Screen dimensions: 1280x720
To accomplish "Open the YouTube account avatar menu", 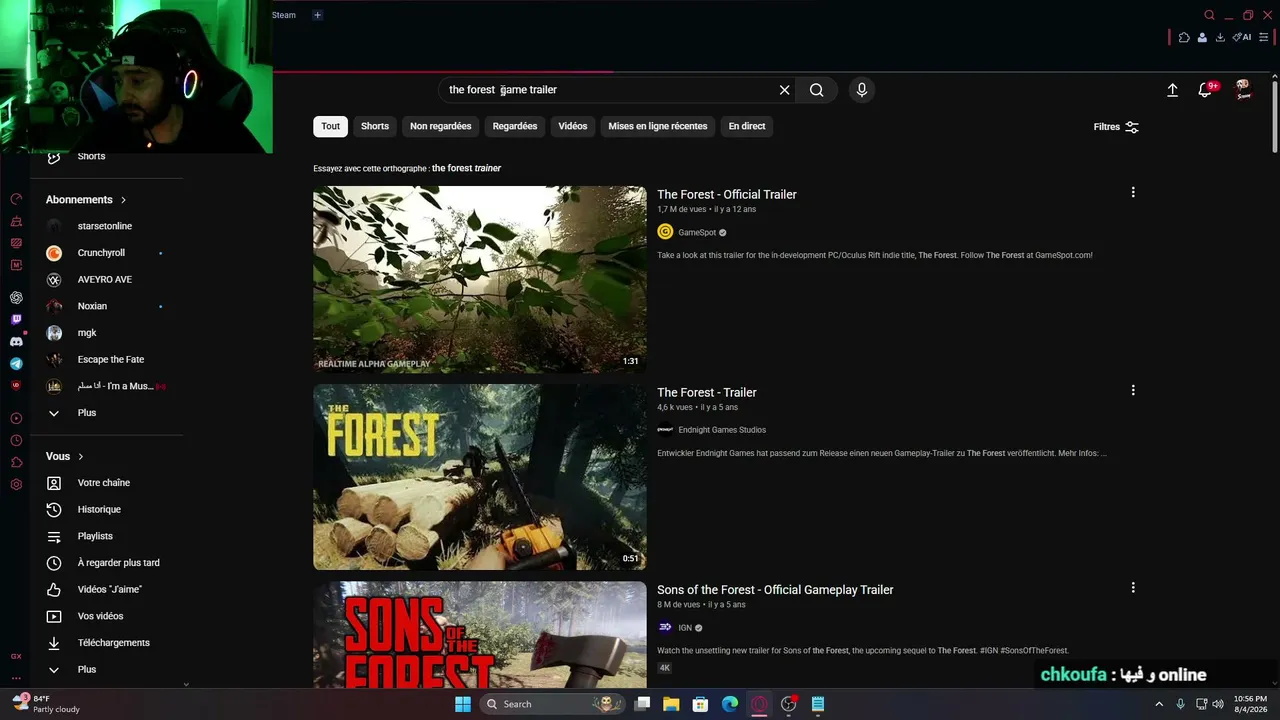I will [1243, 90].
